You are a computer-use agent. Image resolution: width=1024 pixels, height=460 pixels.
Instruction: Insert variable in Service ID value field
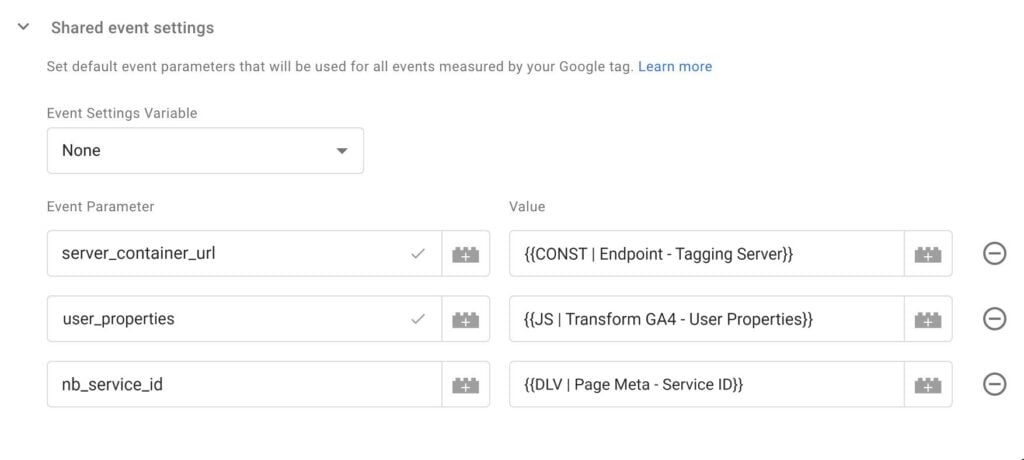pyautogui.click(x=928, y=384)
